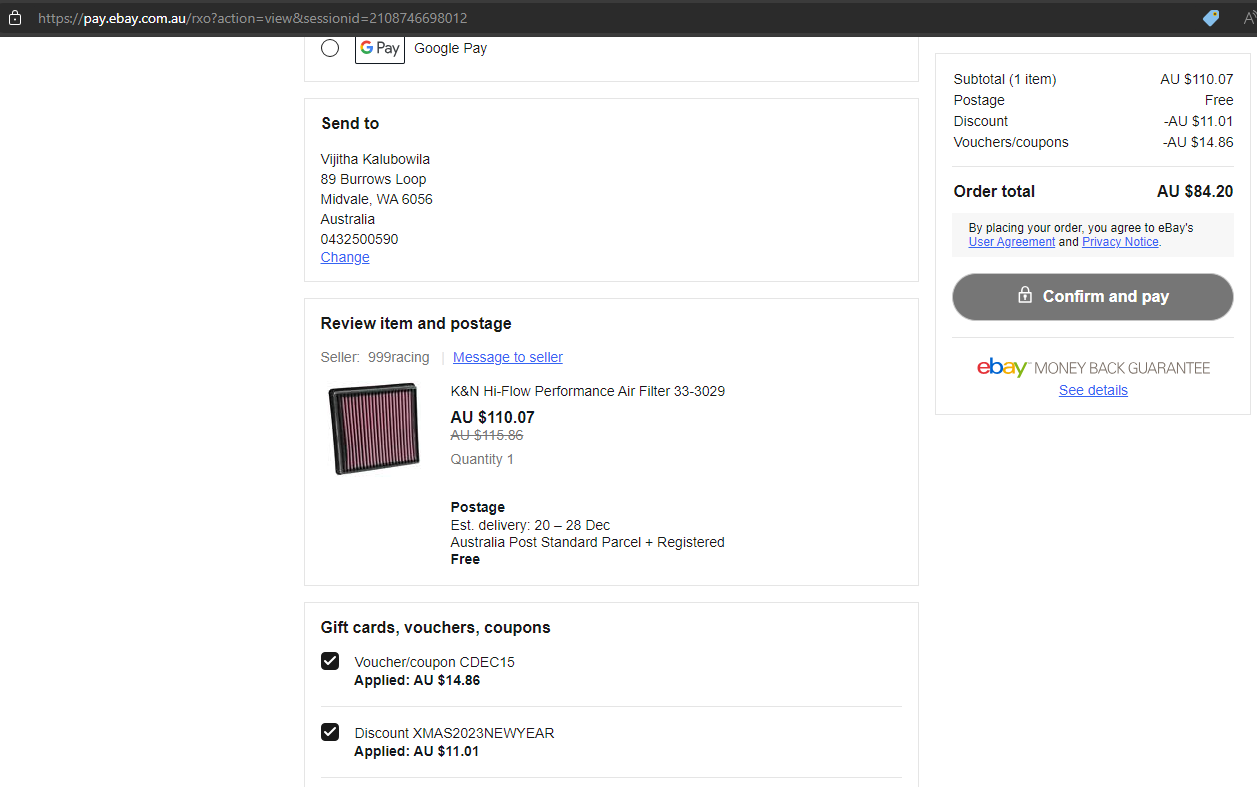Viewport: 1257px width, 787px height.
Task: Click Change link under Send to address
Action: point(345,257)
